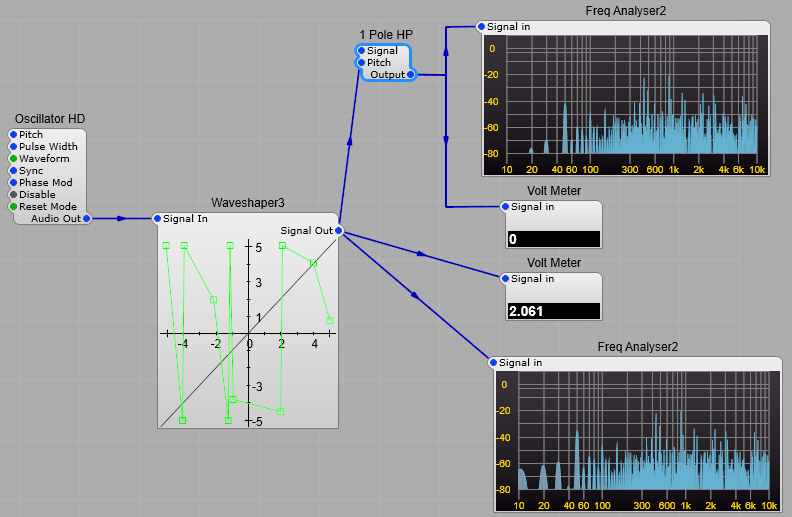Click Signal in pin of lower Freq Analyser2
792x517 pixels.
(493, 363)
